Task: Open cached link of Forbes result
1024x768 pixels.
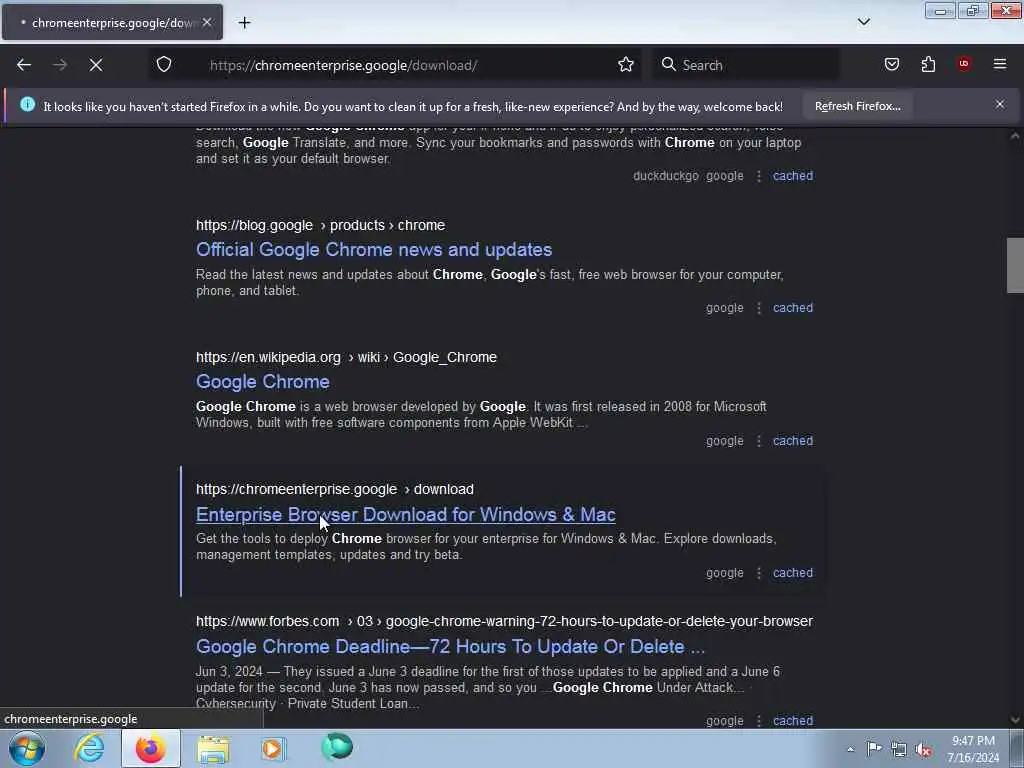Action: pyautogui.click(x=793, y=720)
